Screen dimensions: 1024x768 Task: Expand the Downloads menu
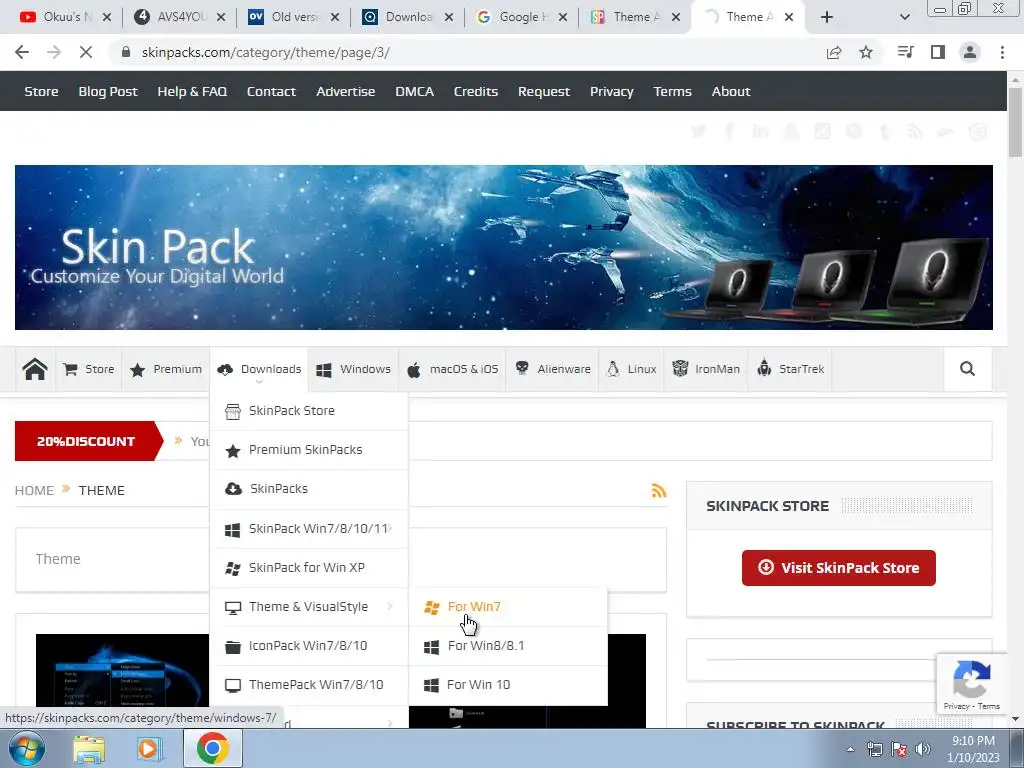pos(259,369)
